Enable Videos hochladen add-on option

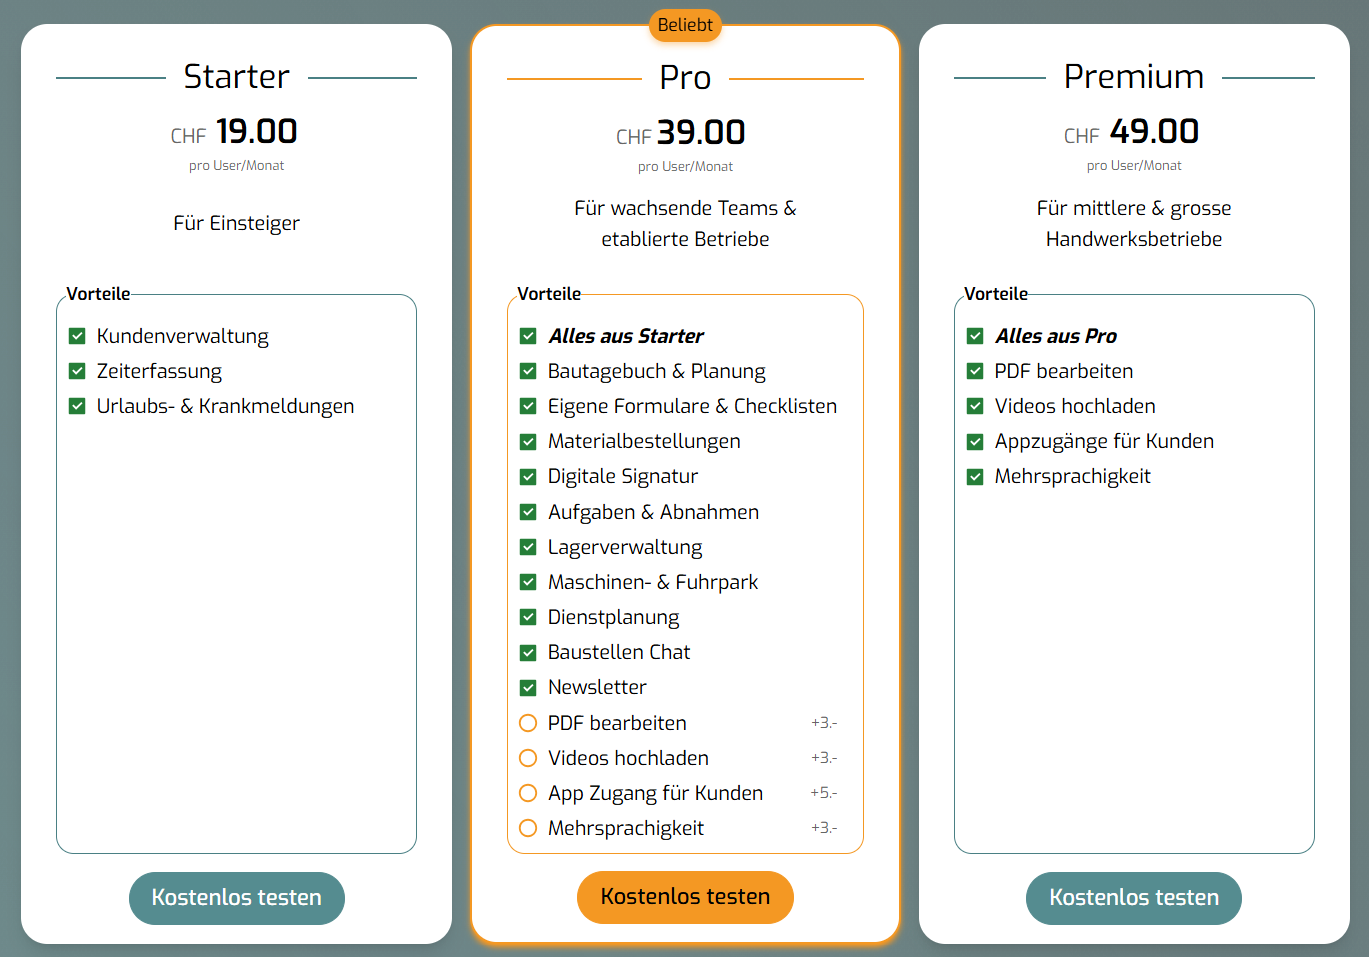pos(528,758)
